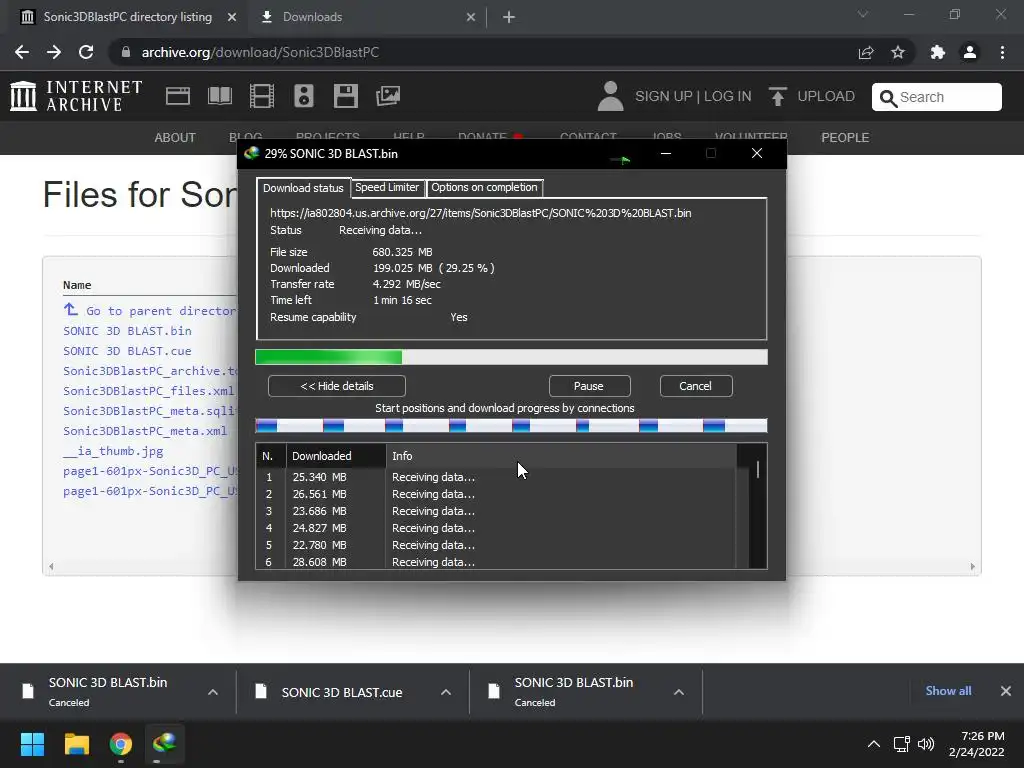Click the archive.org address bar

483,52
